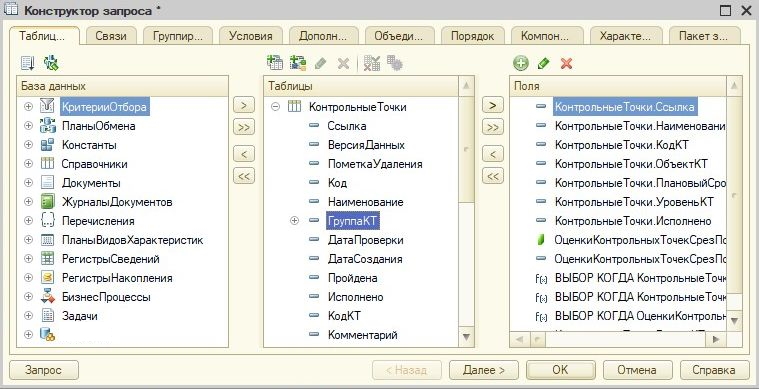Click the РегистрыСведений icon
Viewport: 759px width, 389px height.
click(47, 258)
